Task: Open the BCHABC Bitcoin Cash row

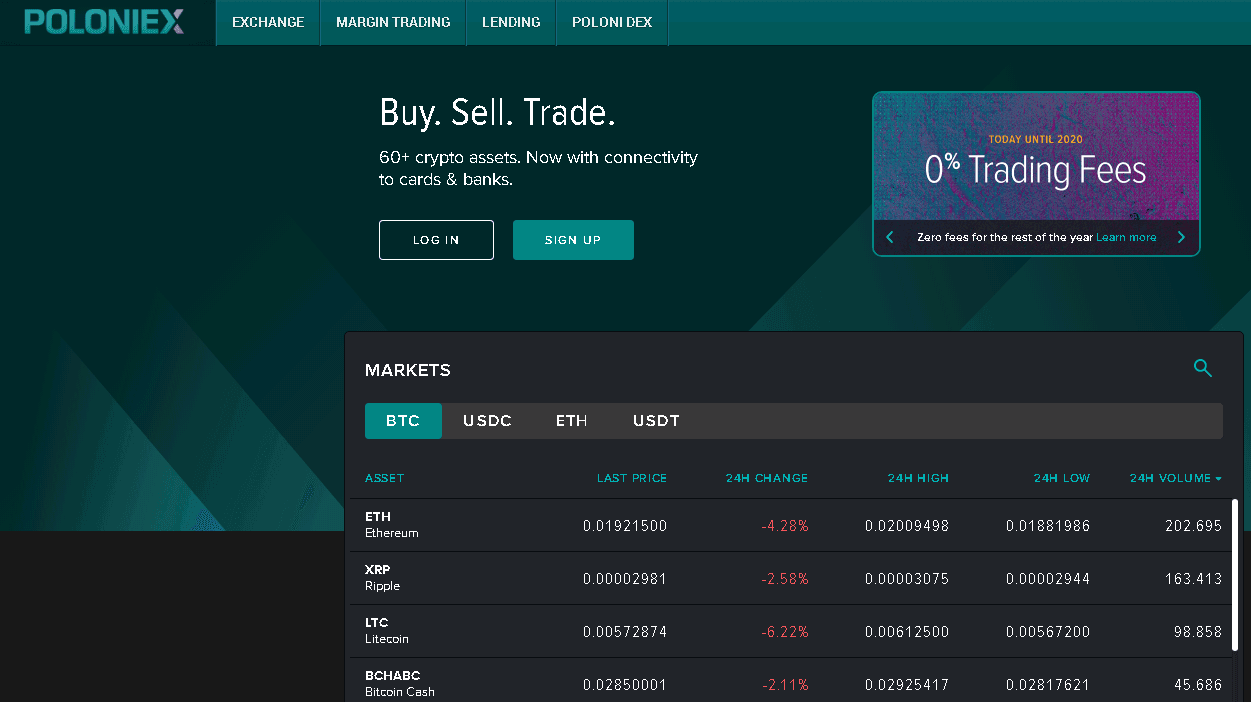Action: click(x=793, y=680)
